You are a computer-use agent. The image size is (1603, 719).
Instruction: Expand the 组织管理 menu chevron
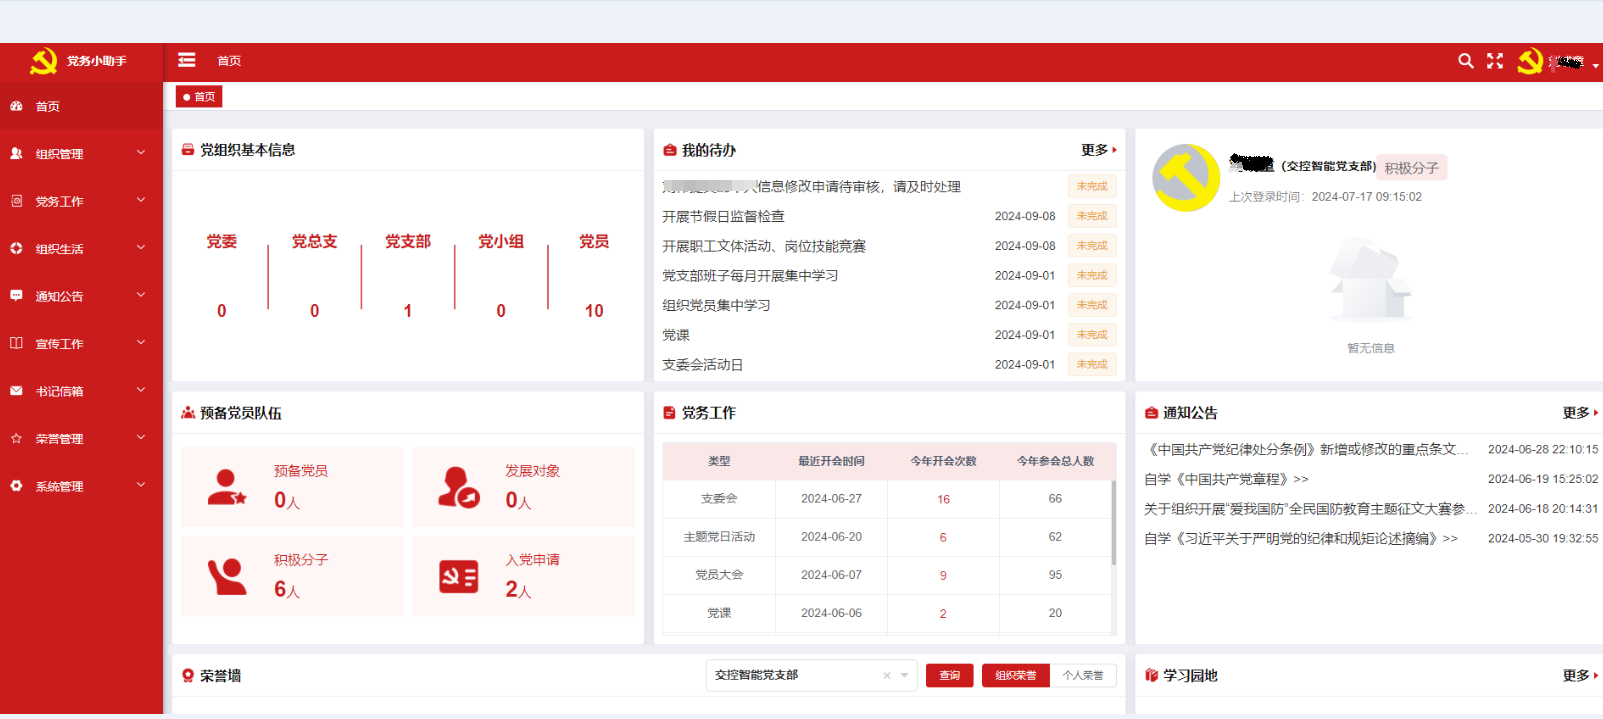[141, 152]
